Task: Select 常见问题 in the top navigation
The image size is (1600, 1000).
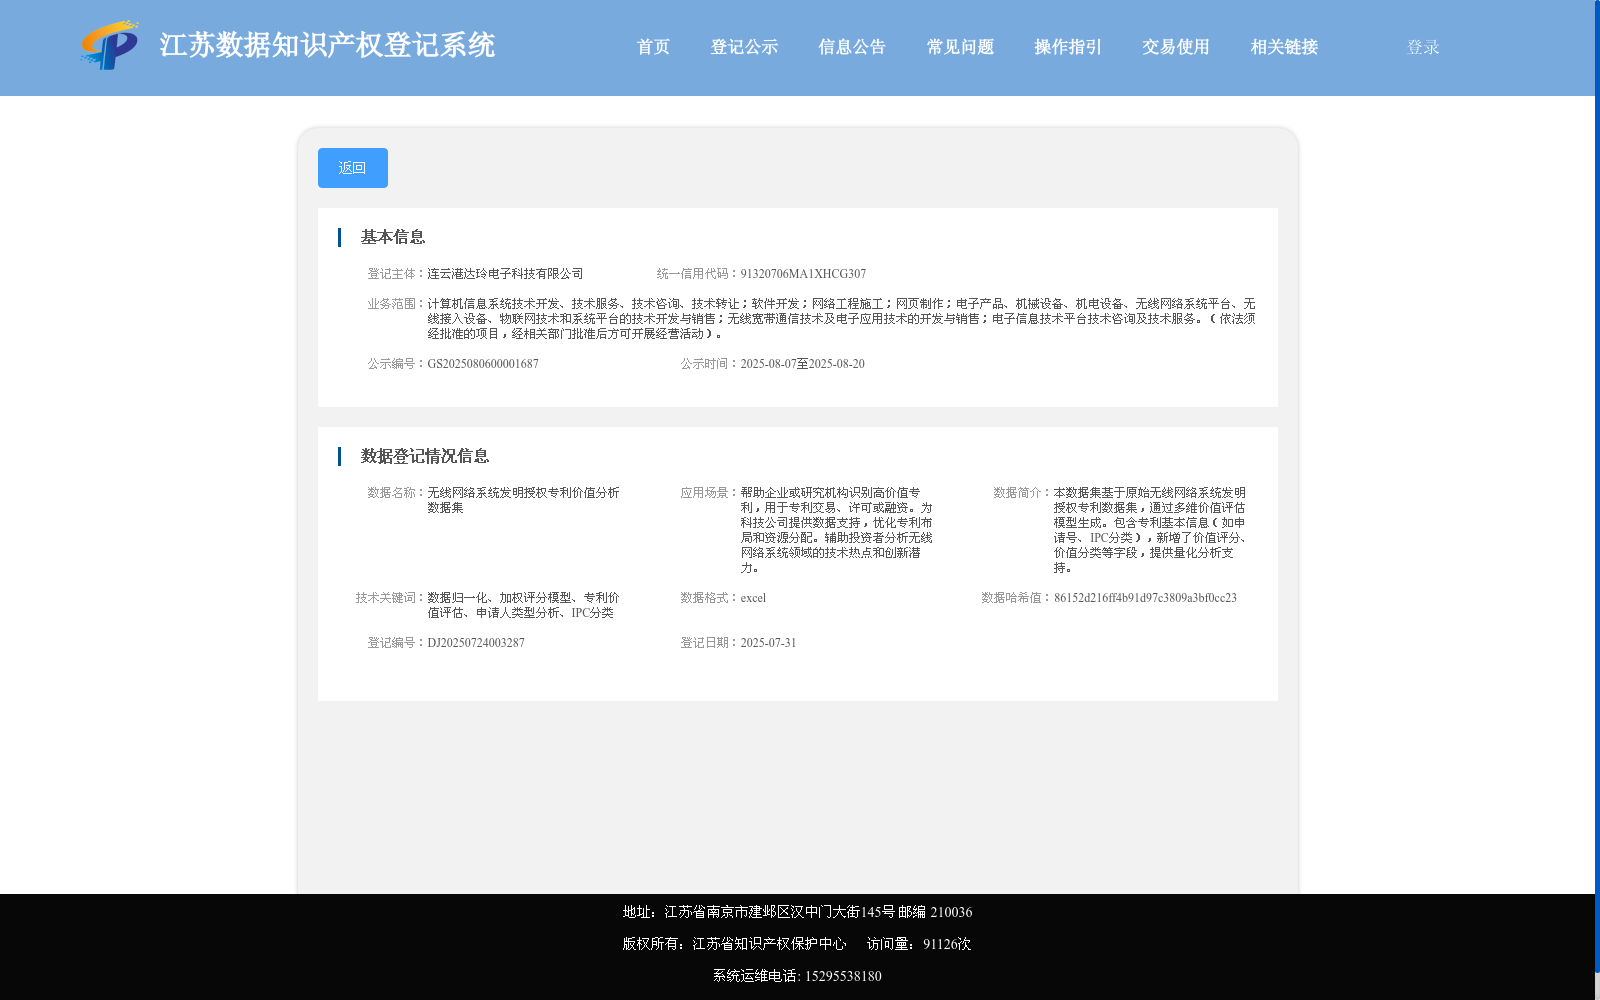Action: (960, 47)
